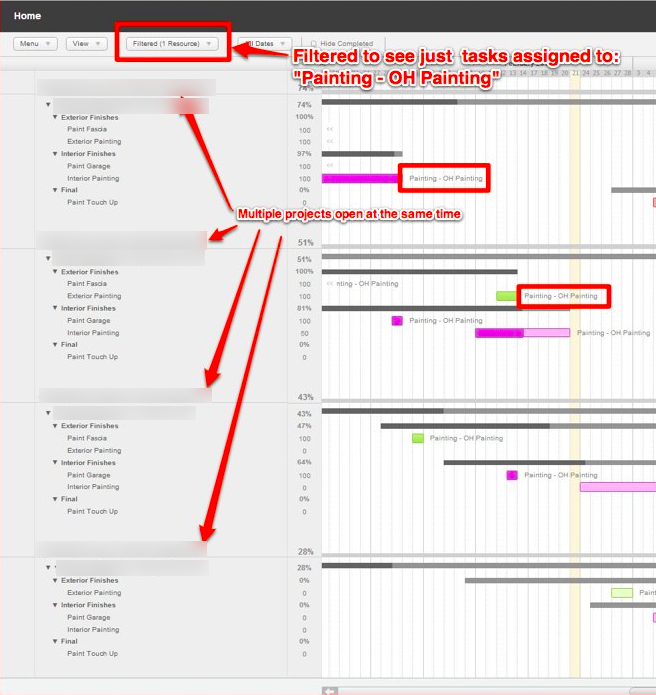
Task: Select Paint Garage task in 28% project
Action: pos(89,617)
